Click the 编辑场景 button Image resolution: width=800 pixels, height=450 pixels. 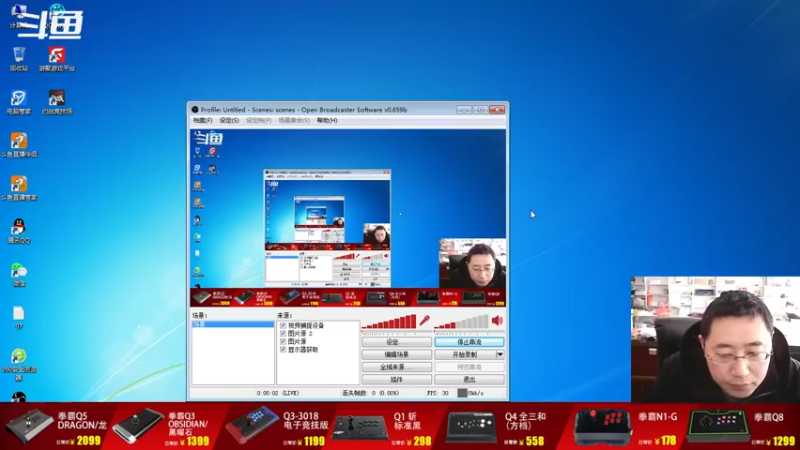[396, 355]
